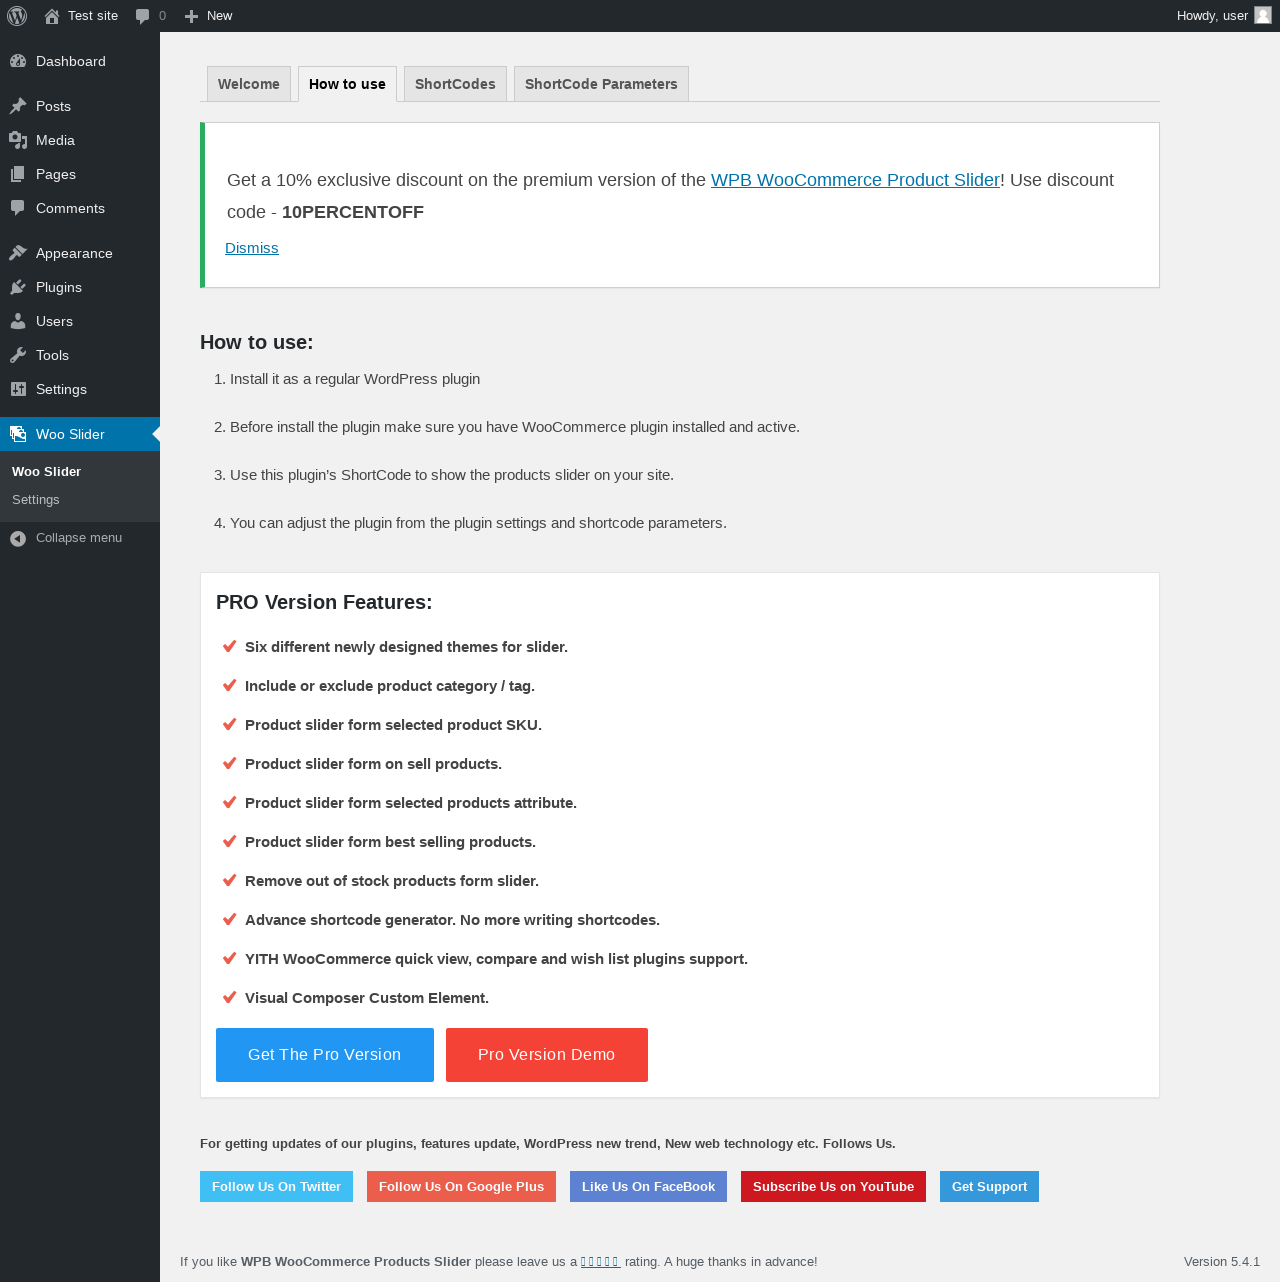Click the 'Version 5.4.1' footer text
Viewport: 1280px width, 1282px height.
[1222, 1262]
